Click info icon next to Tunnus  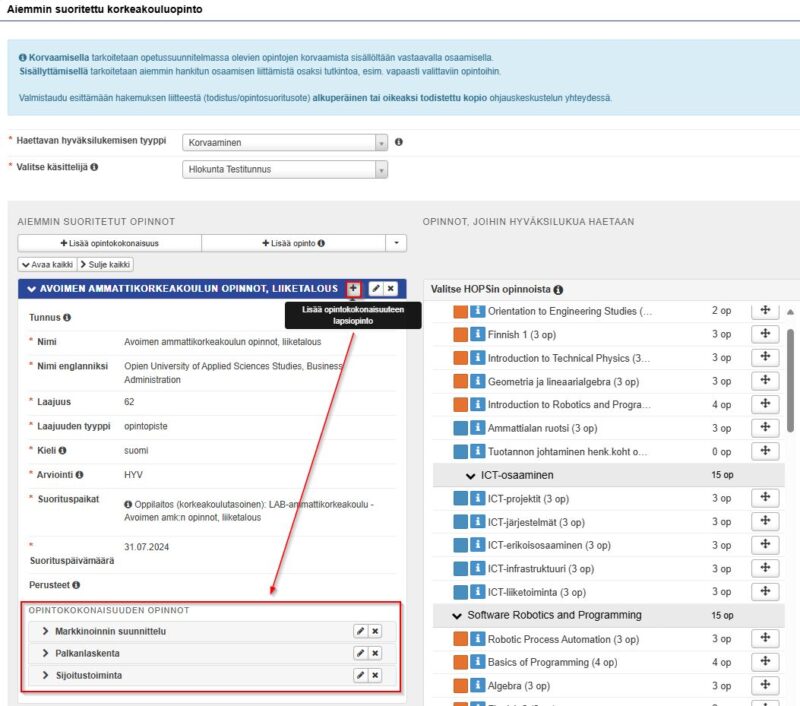(x=67, y=317)
